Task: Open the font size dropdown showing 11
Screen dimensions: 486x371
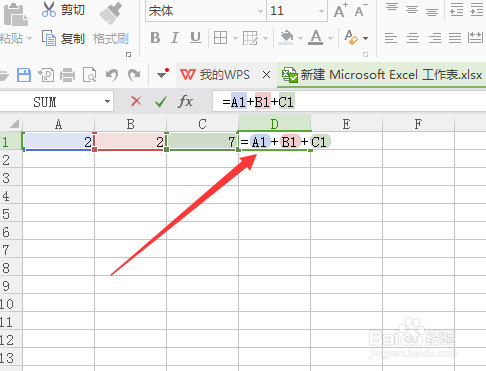Action: pyautogui.click(x=321, y=11)
